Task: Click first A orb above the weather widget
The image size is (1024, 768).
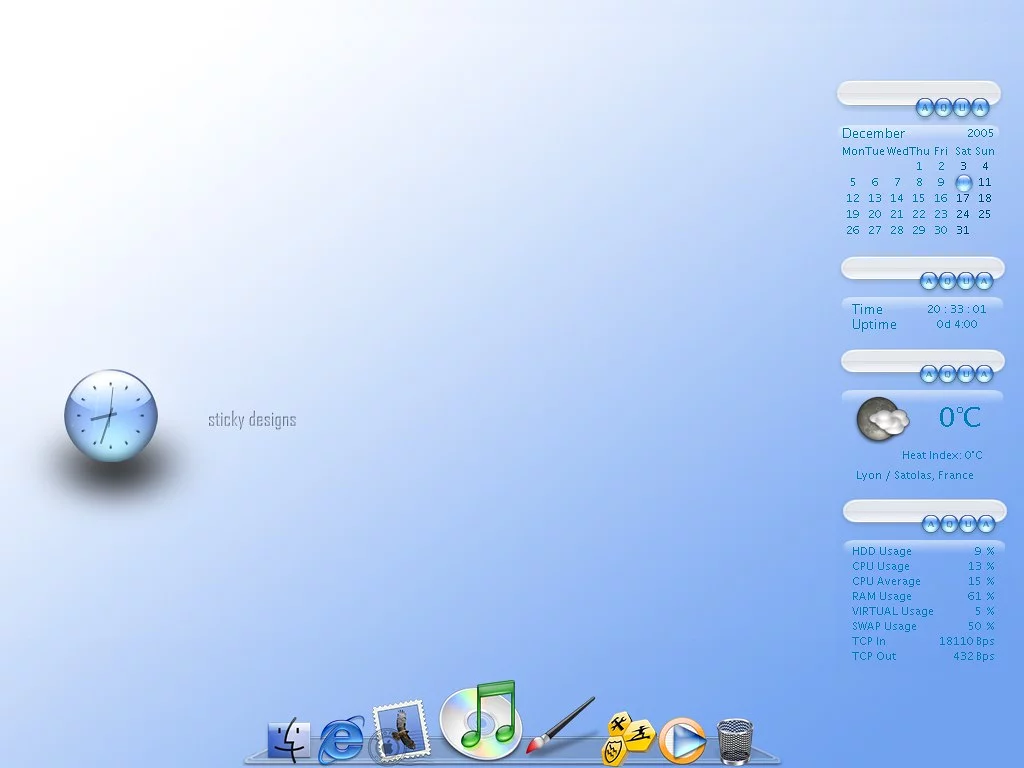Action: click(x=929, y=374)
